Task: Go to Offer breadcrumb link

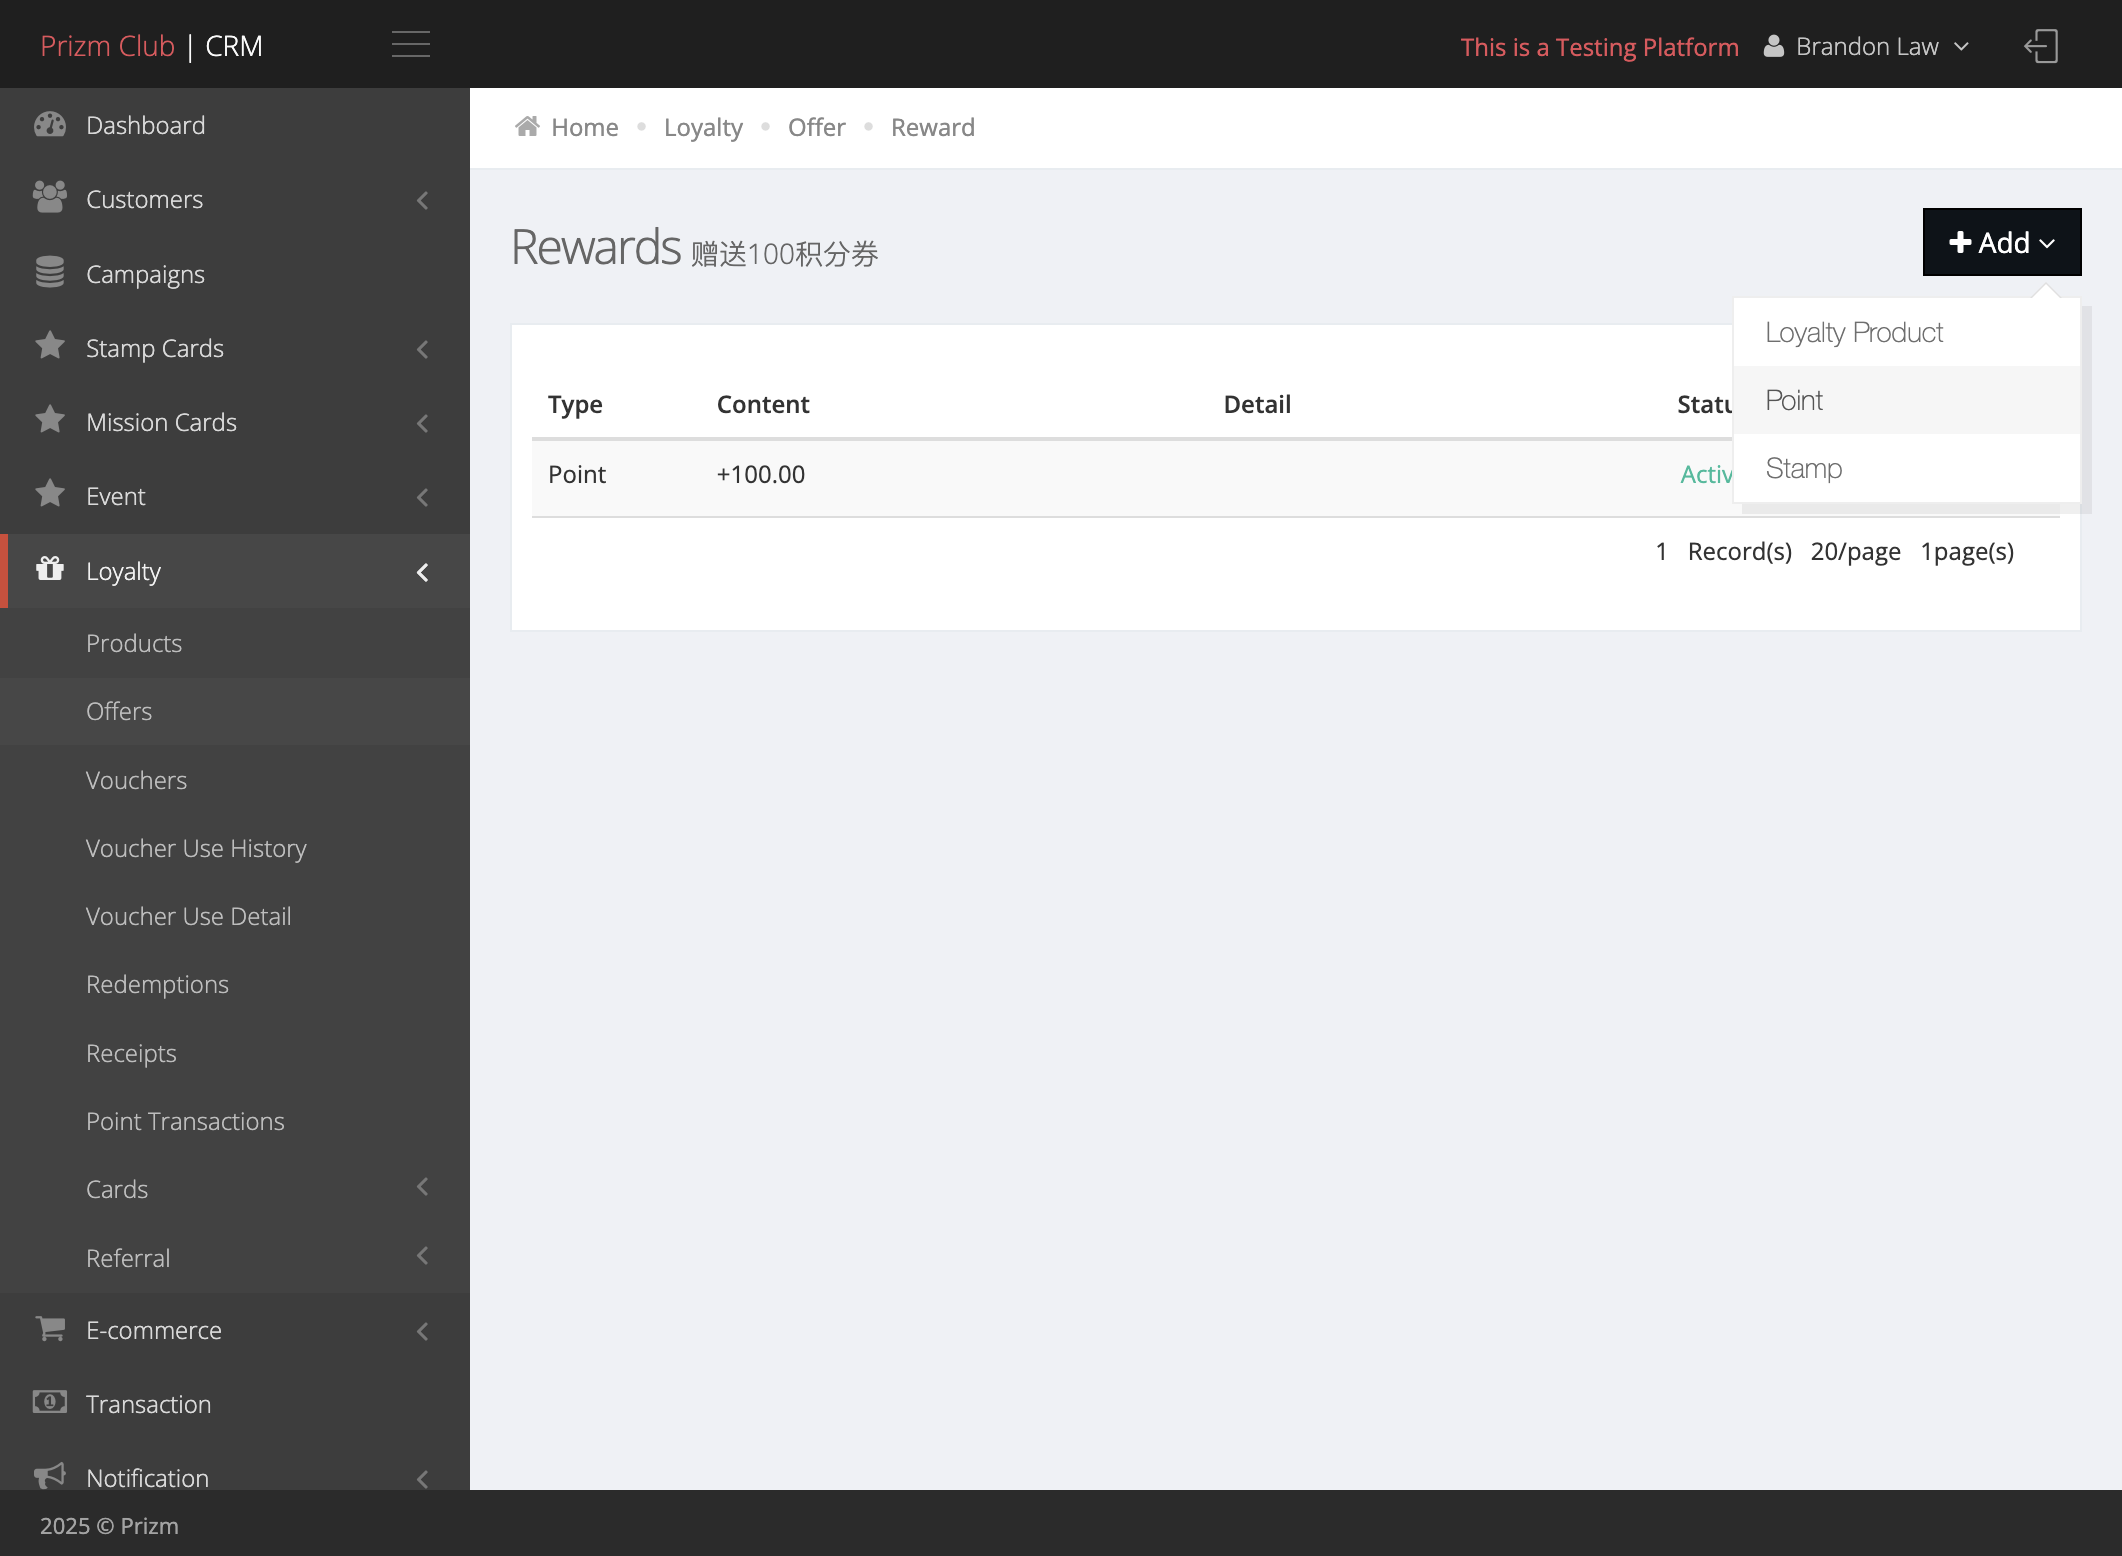Action: [816, 127]
